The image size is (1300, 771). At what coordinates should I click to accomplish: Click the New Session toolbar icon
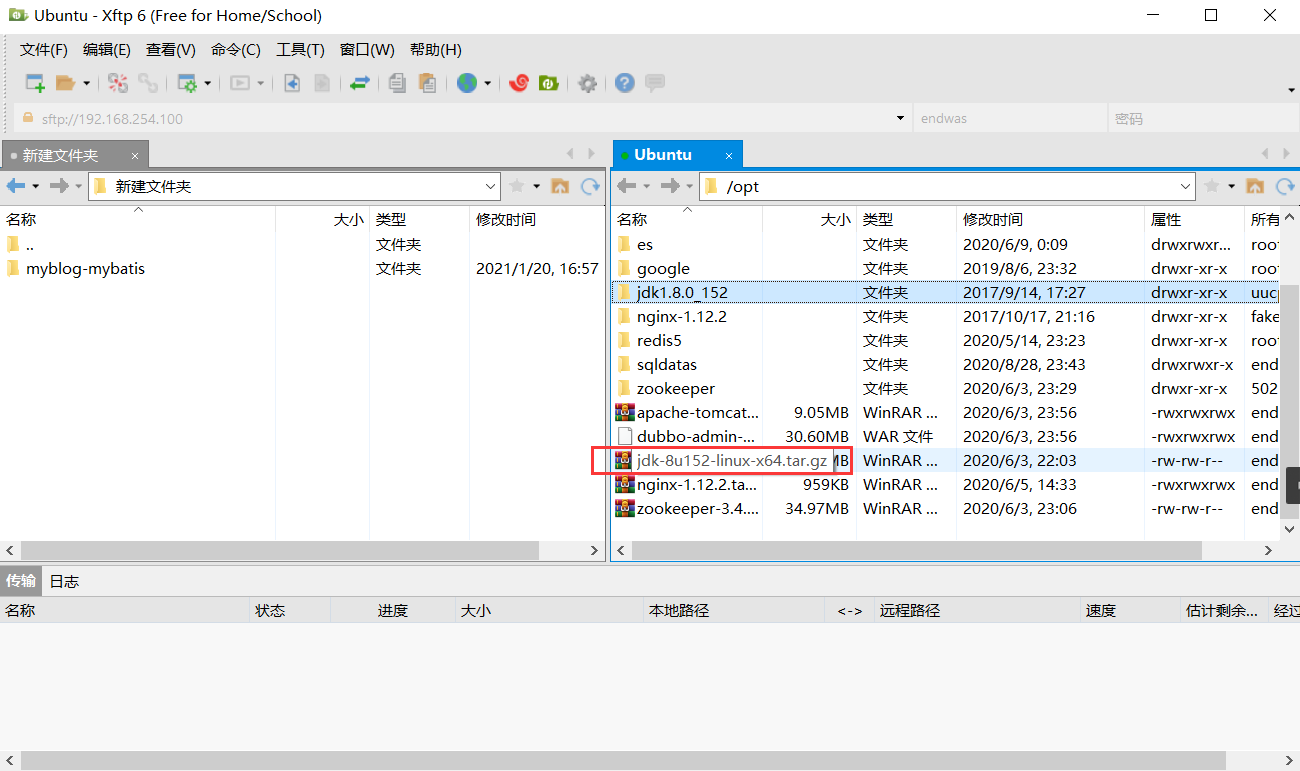pos(36,83)
